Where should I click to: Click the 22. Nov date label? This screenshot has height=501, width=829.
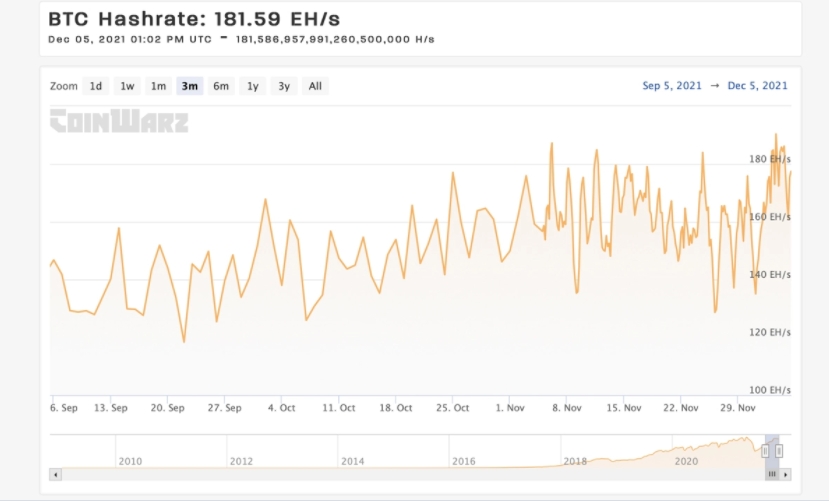tap(681, 408)
